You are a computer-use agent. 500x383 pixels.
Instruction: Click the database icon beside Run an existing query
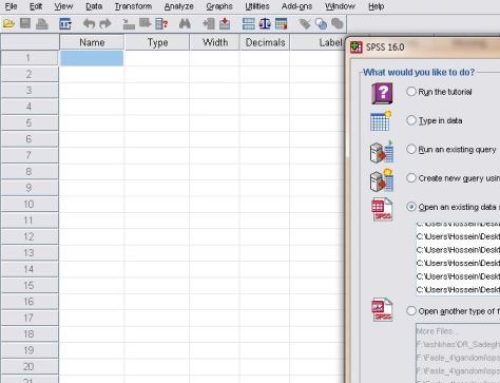click(x=382, y=152)
